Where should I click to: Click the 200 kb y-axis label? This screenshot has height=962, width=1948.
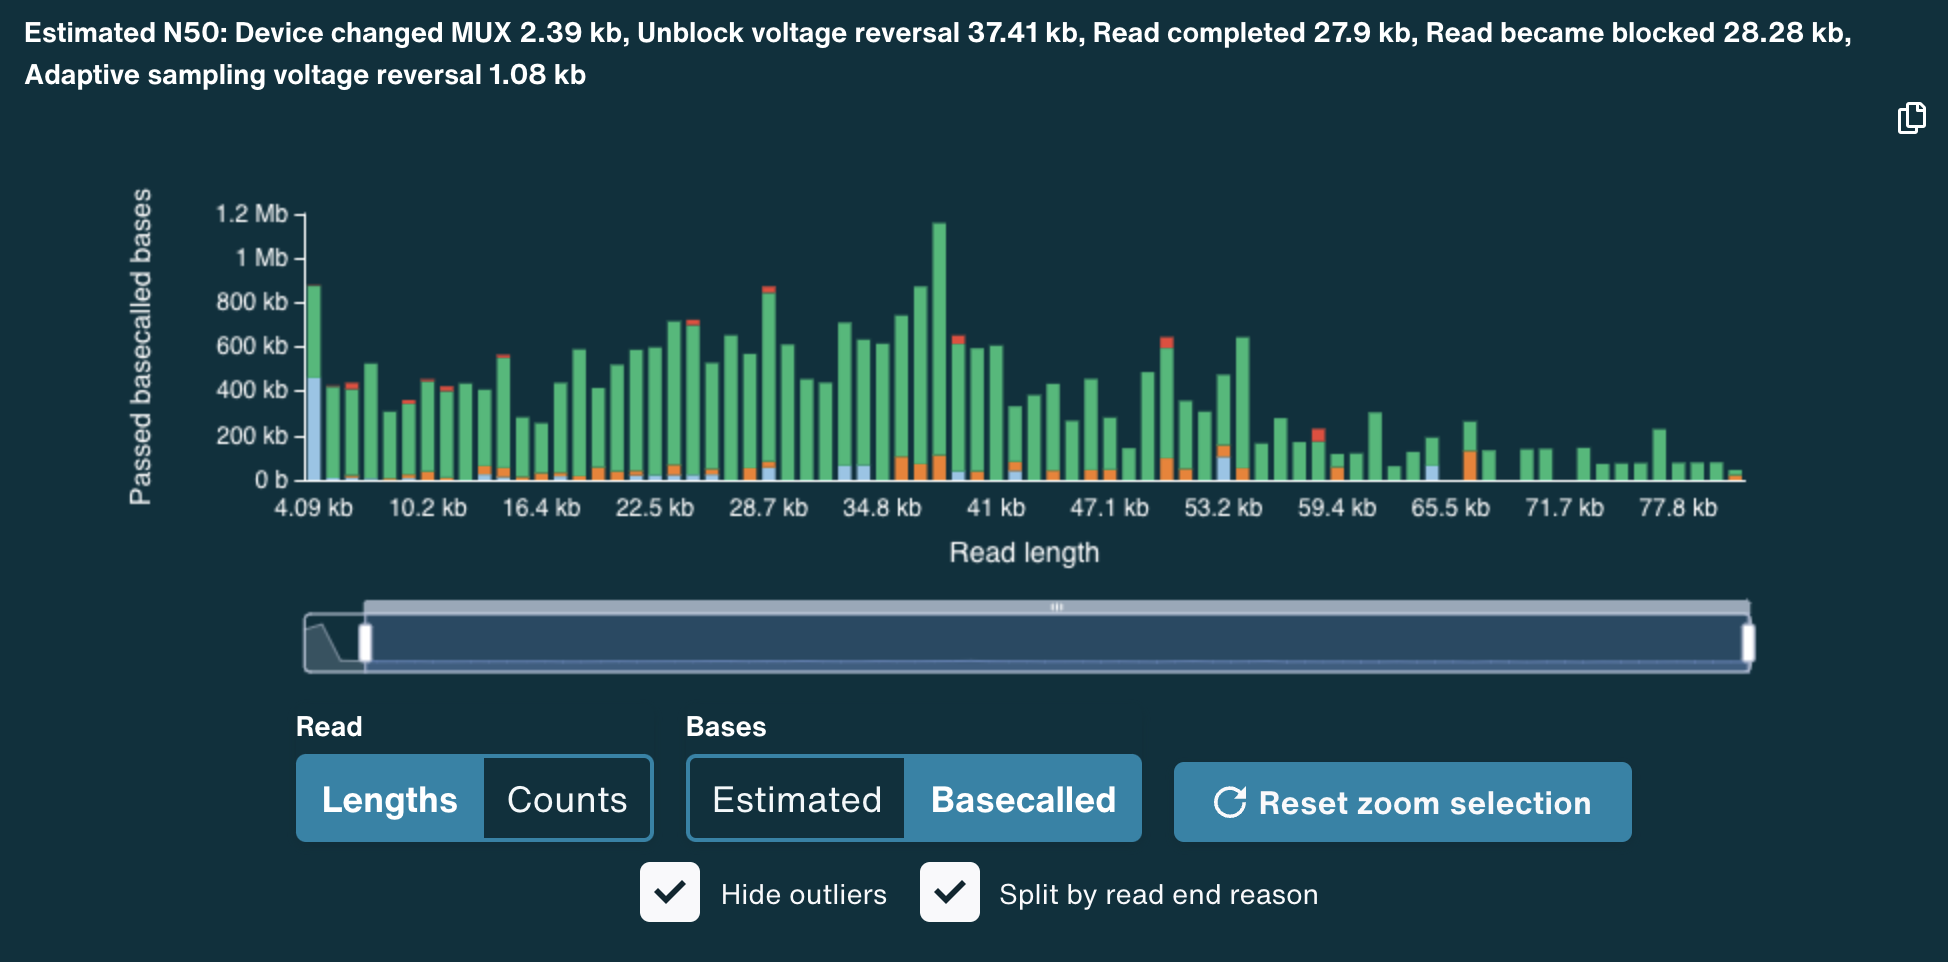pyautogui.click(x=252, y=436)
